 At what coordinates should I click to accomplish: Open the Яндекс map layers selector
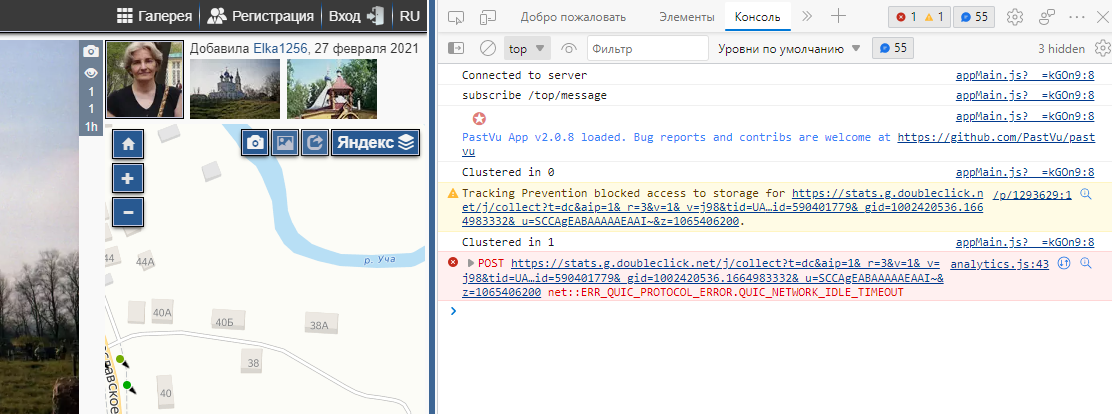tap(375, 142)
